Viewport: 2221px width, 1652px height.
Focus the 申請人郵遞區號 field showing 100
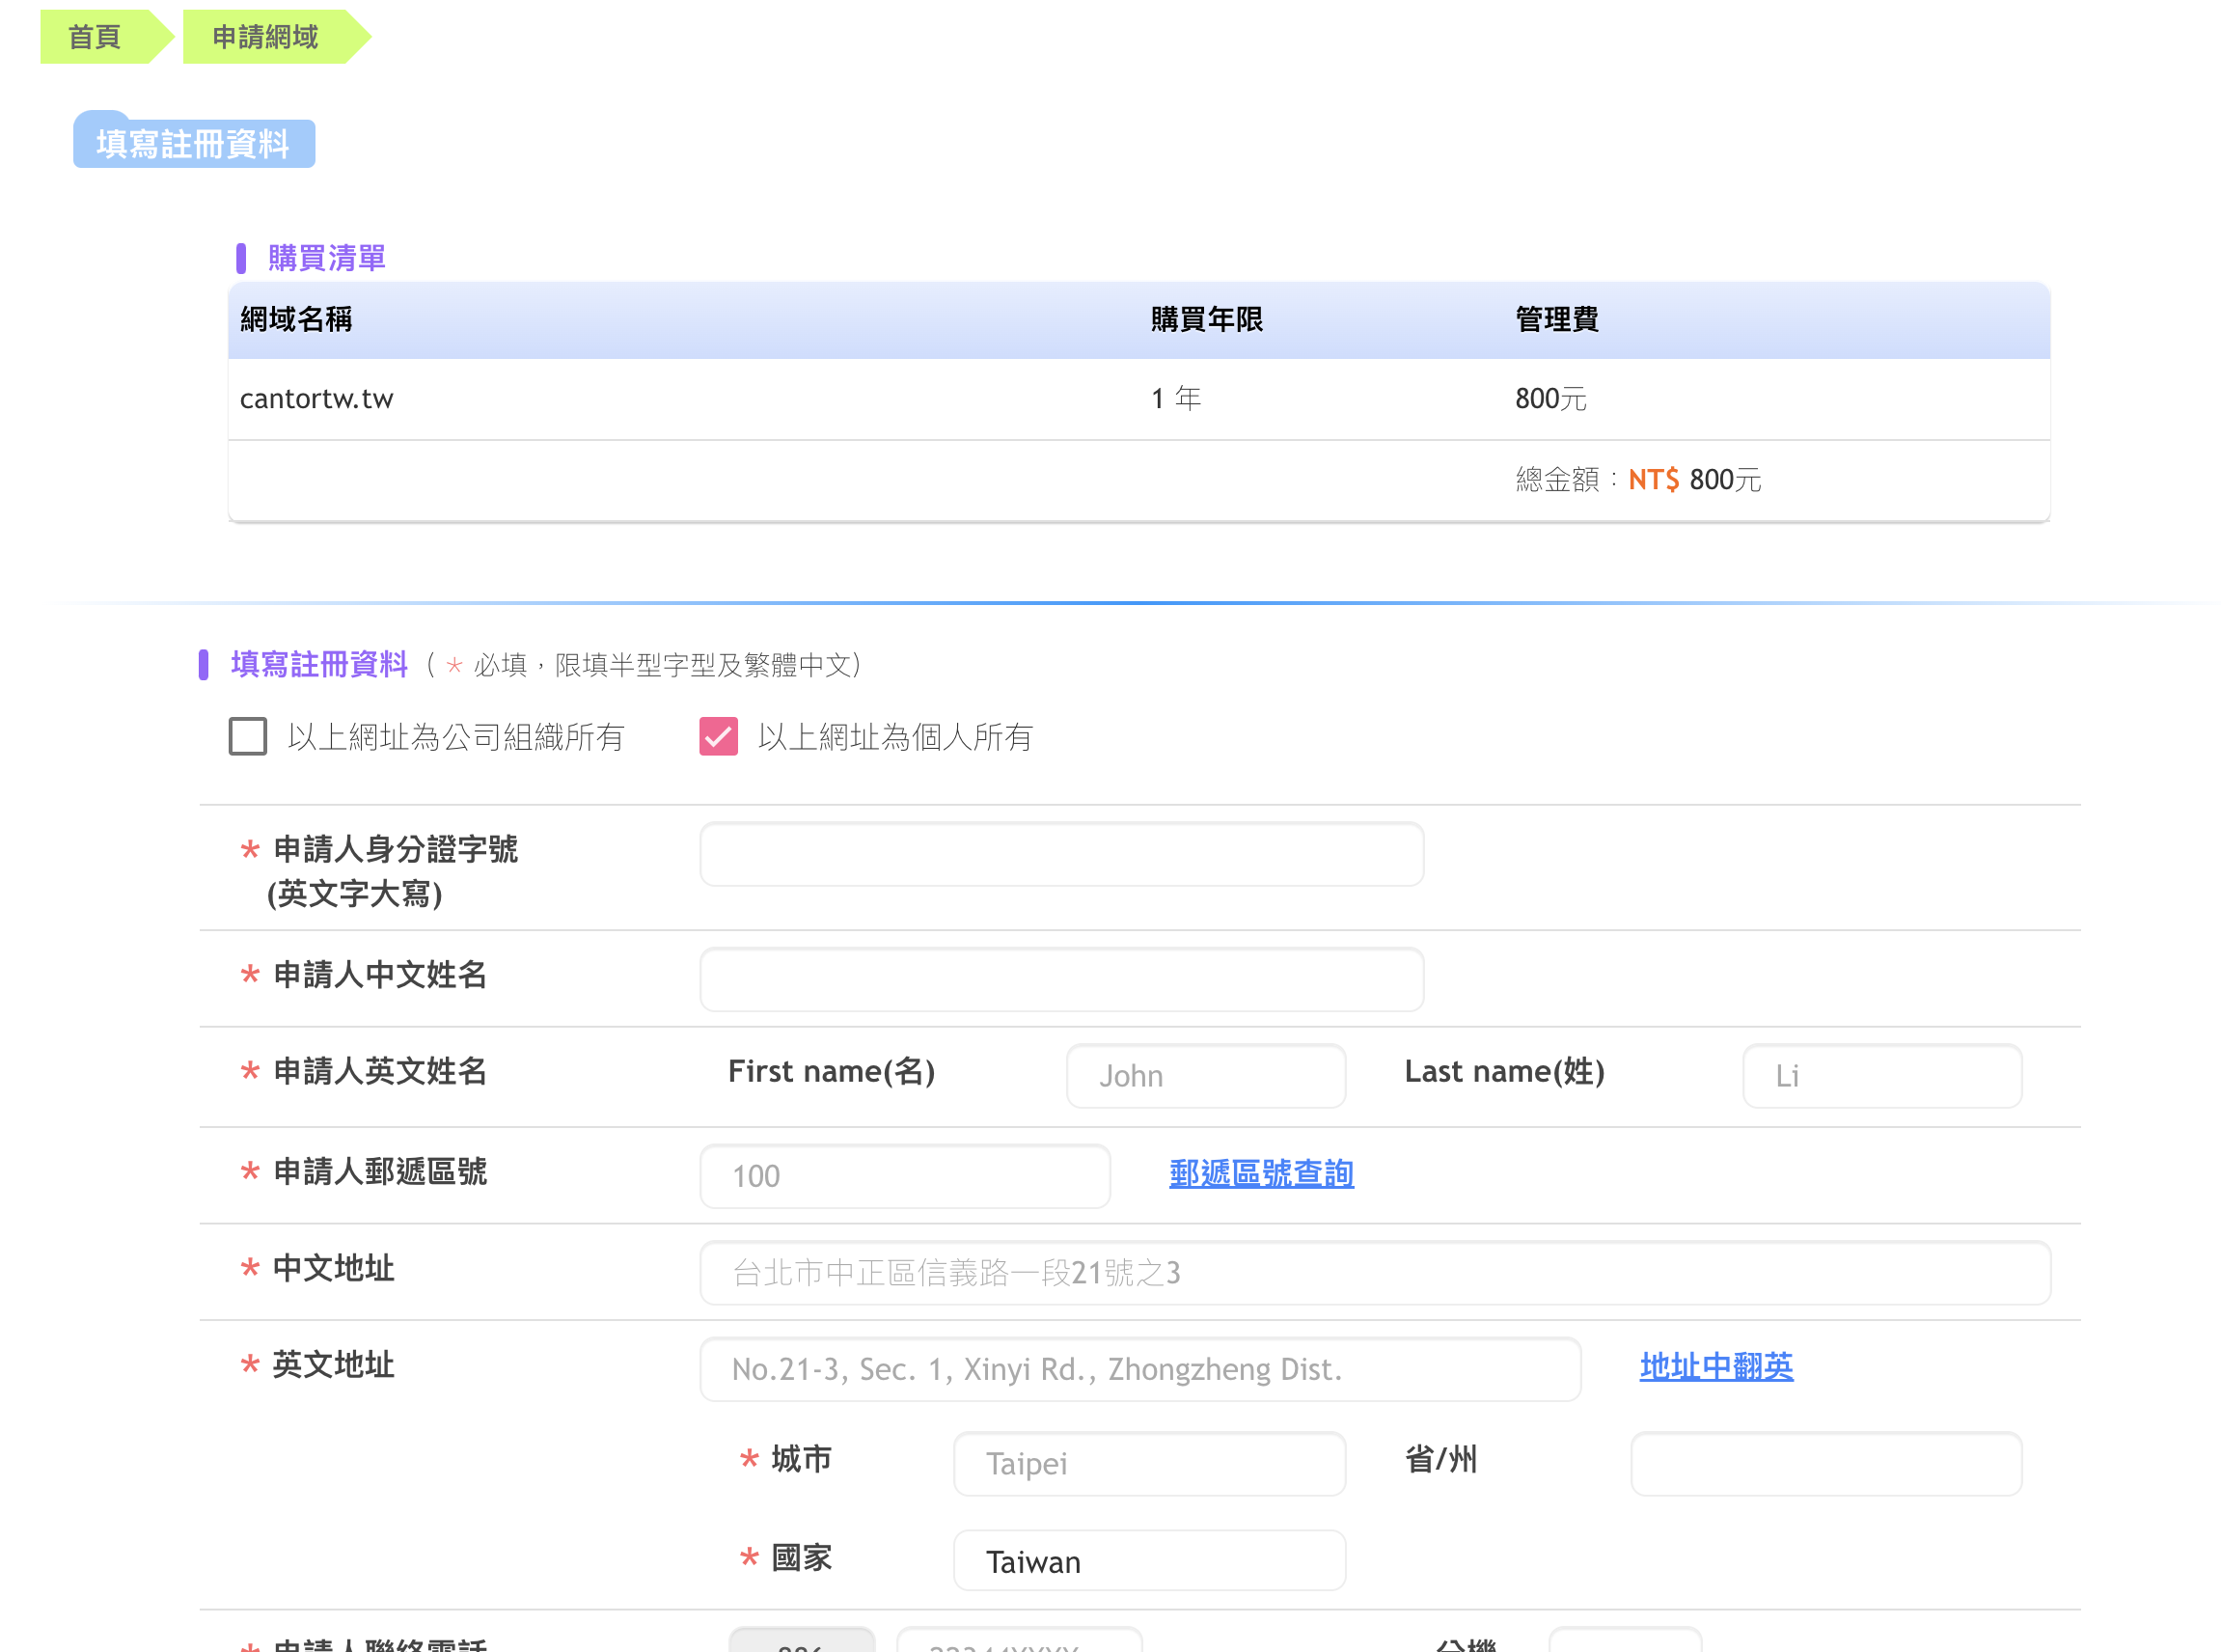(x=904, y=1177)
